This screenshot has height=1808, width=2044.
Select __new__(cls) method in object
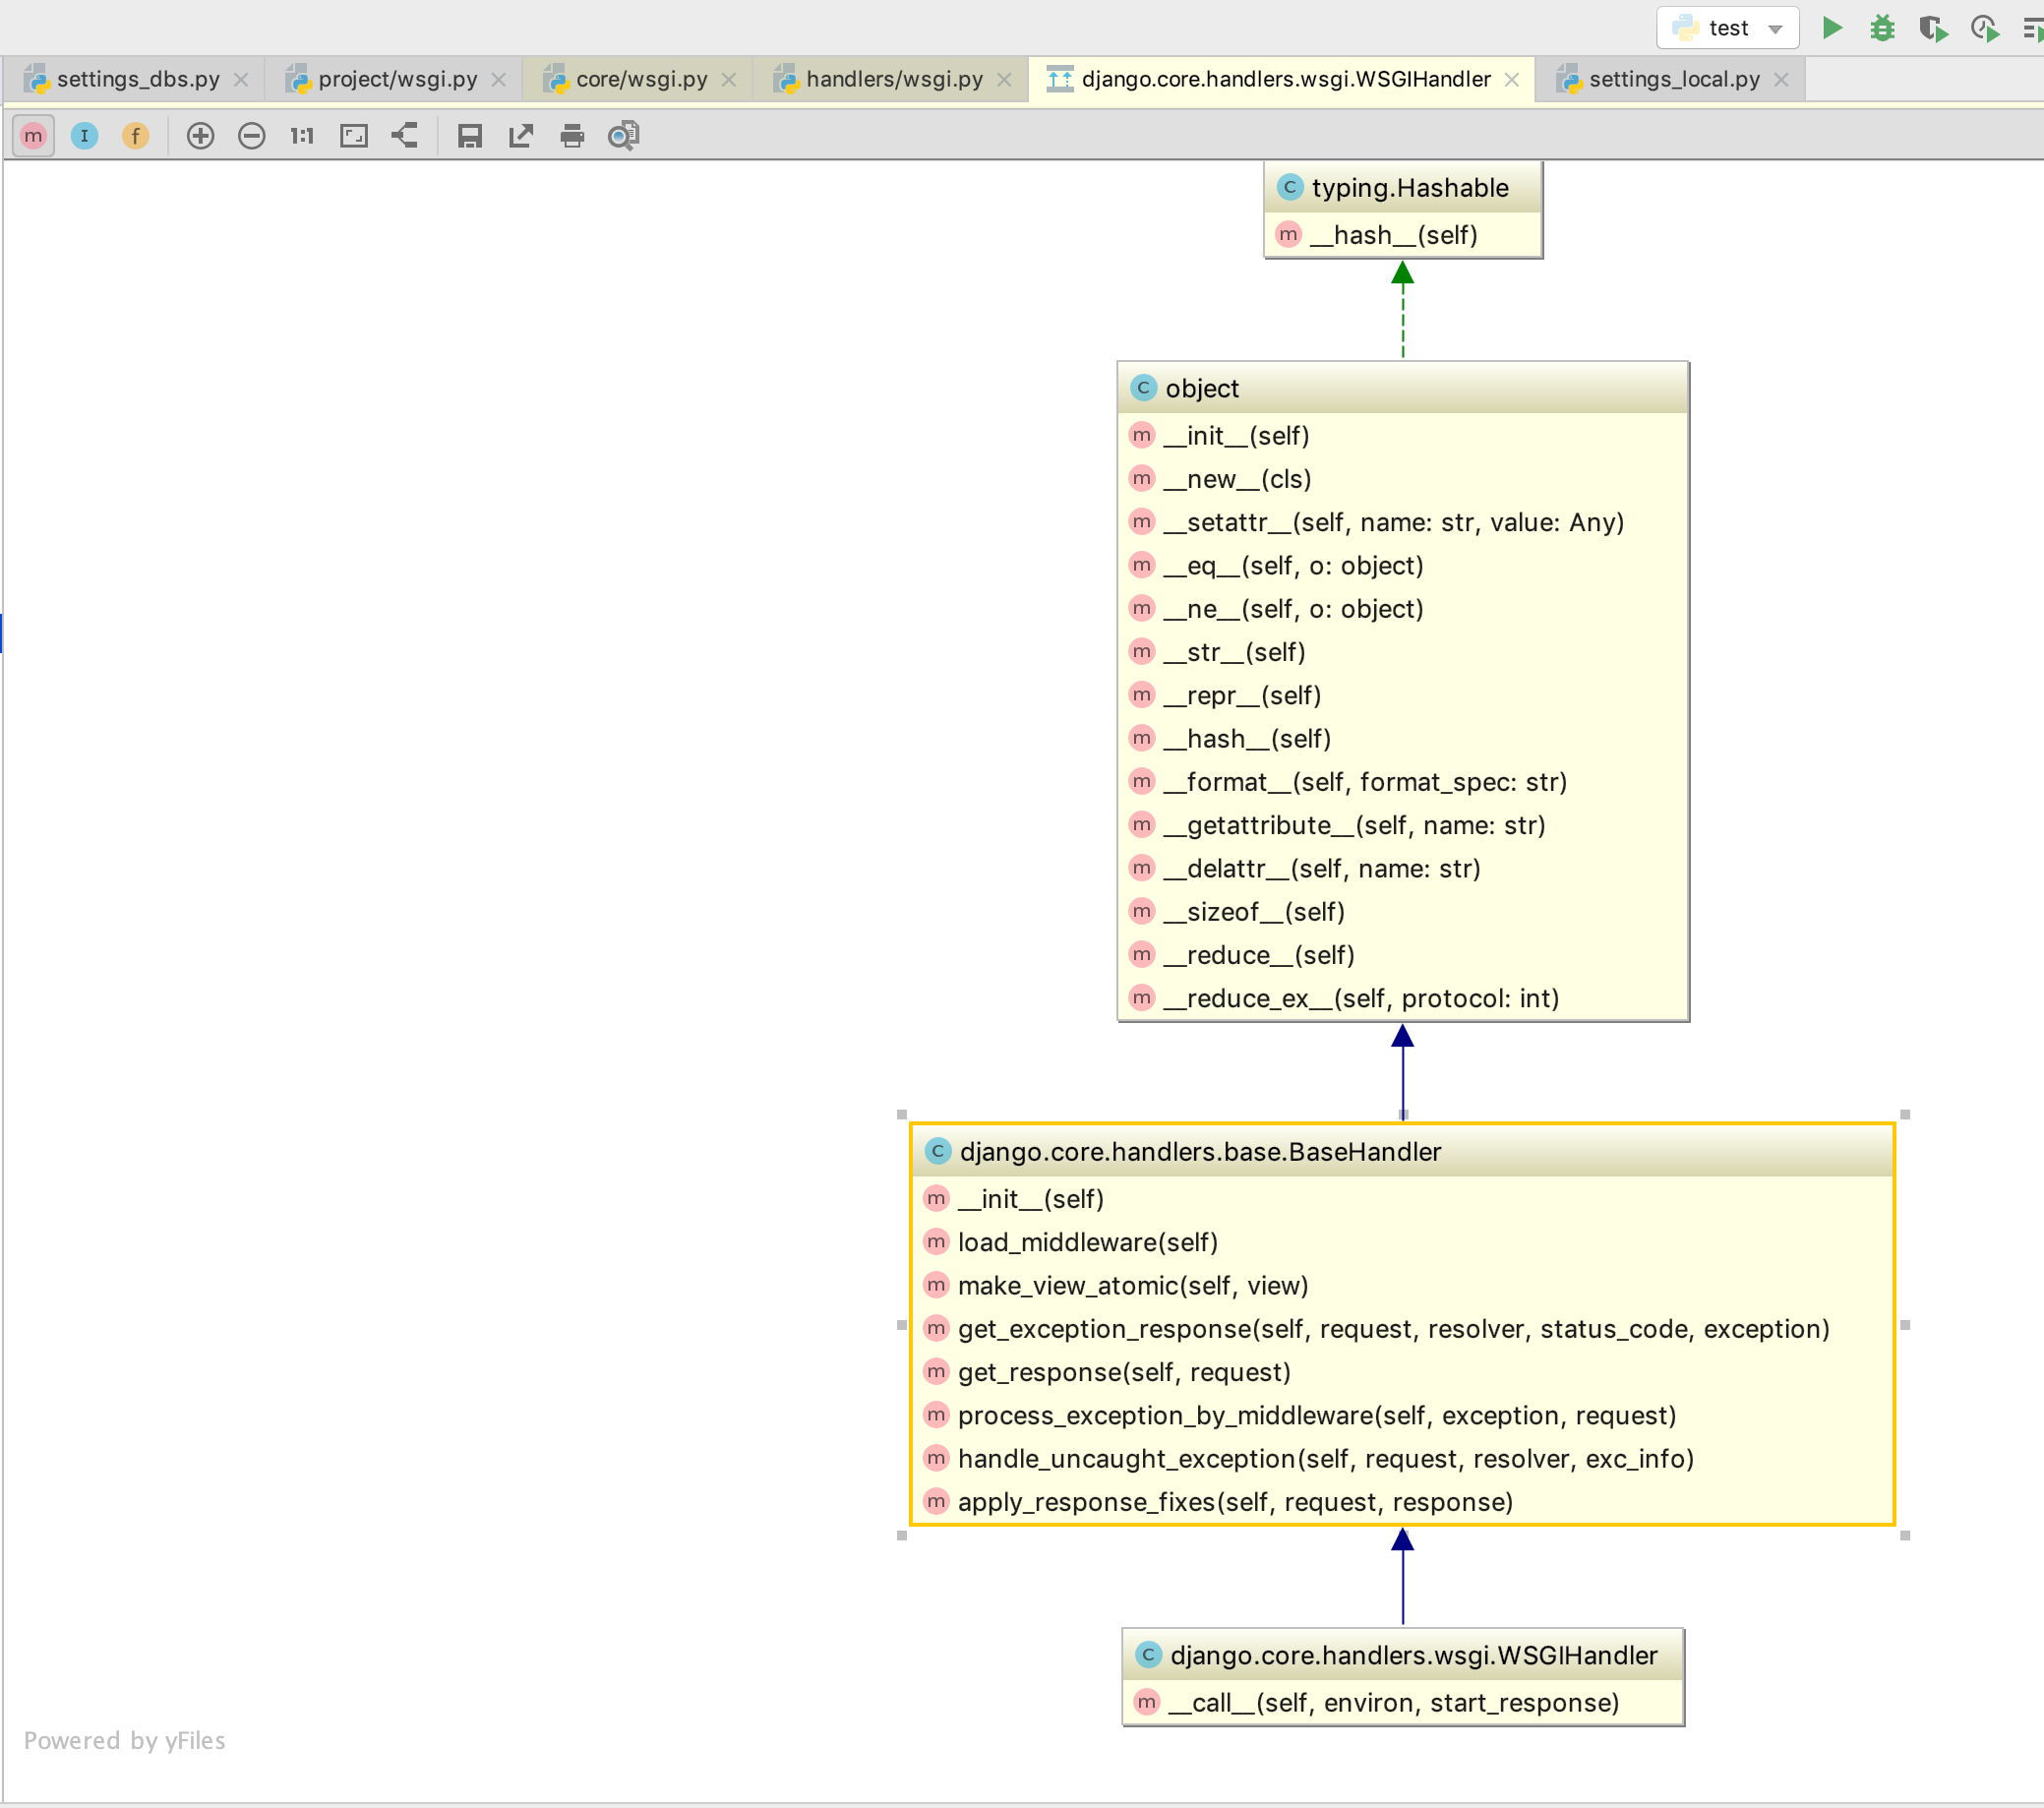point(1403,479)
